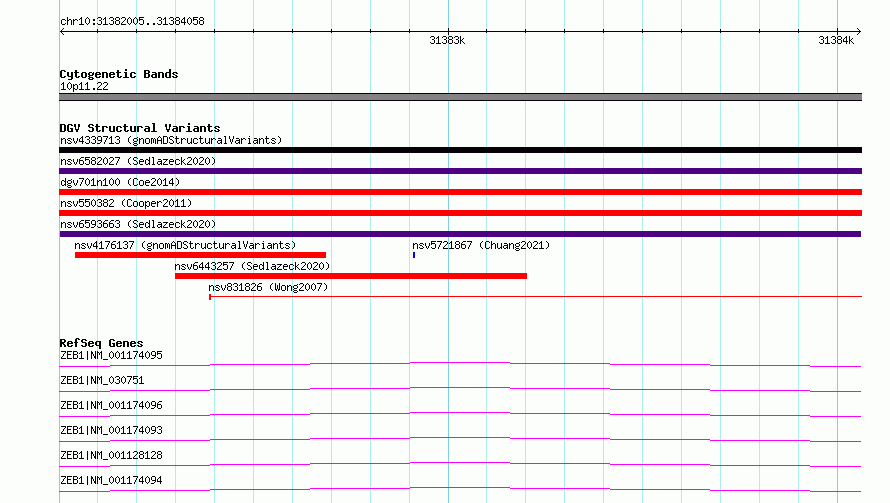This screenshot has height=503, width=890.
Task: Open the ZEB1|NM_001174093 transcript label
Action: pyautogui.click(x=111, y=430)
